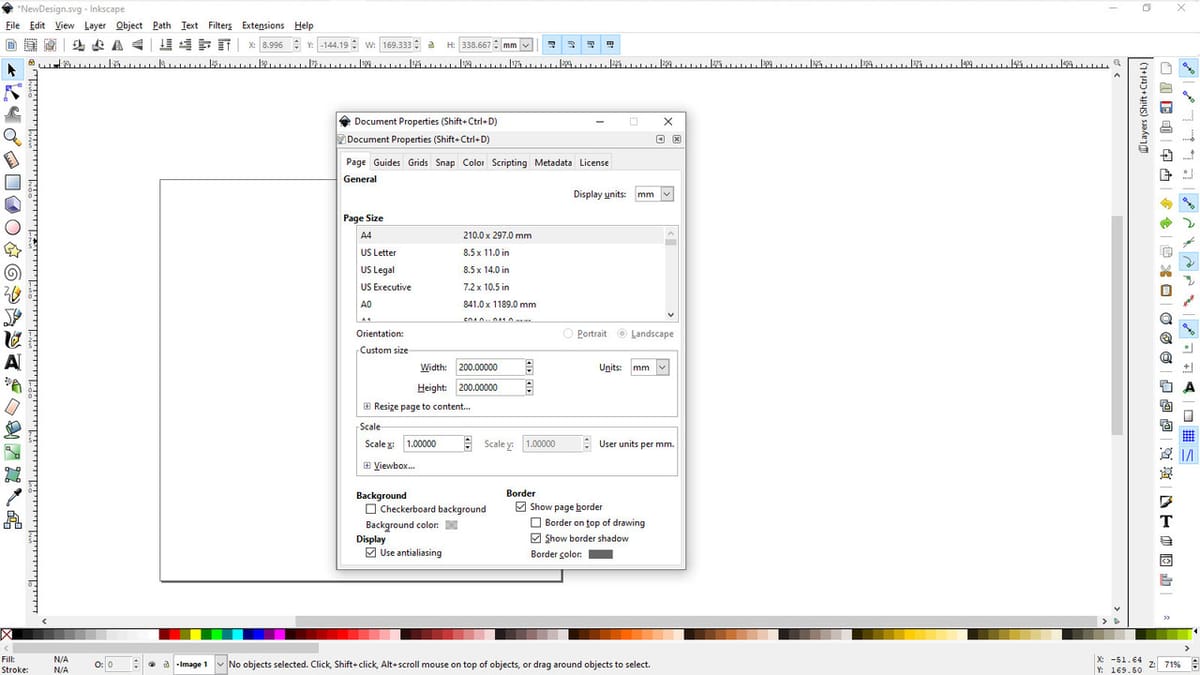Open the Filters menu

click(x=220, y=25)
